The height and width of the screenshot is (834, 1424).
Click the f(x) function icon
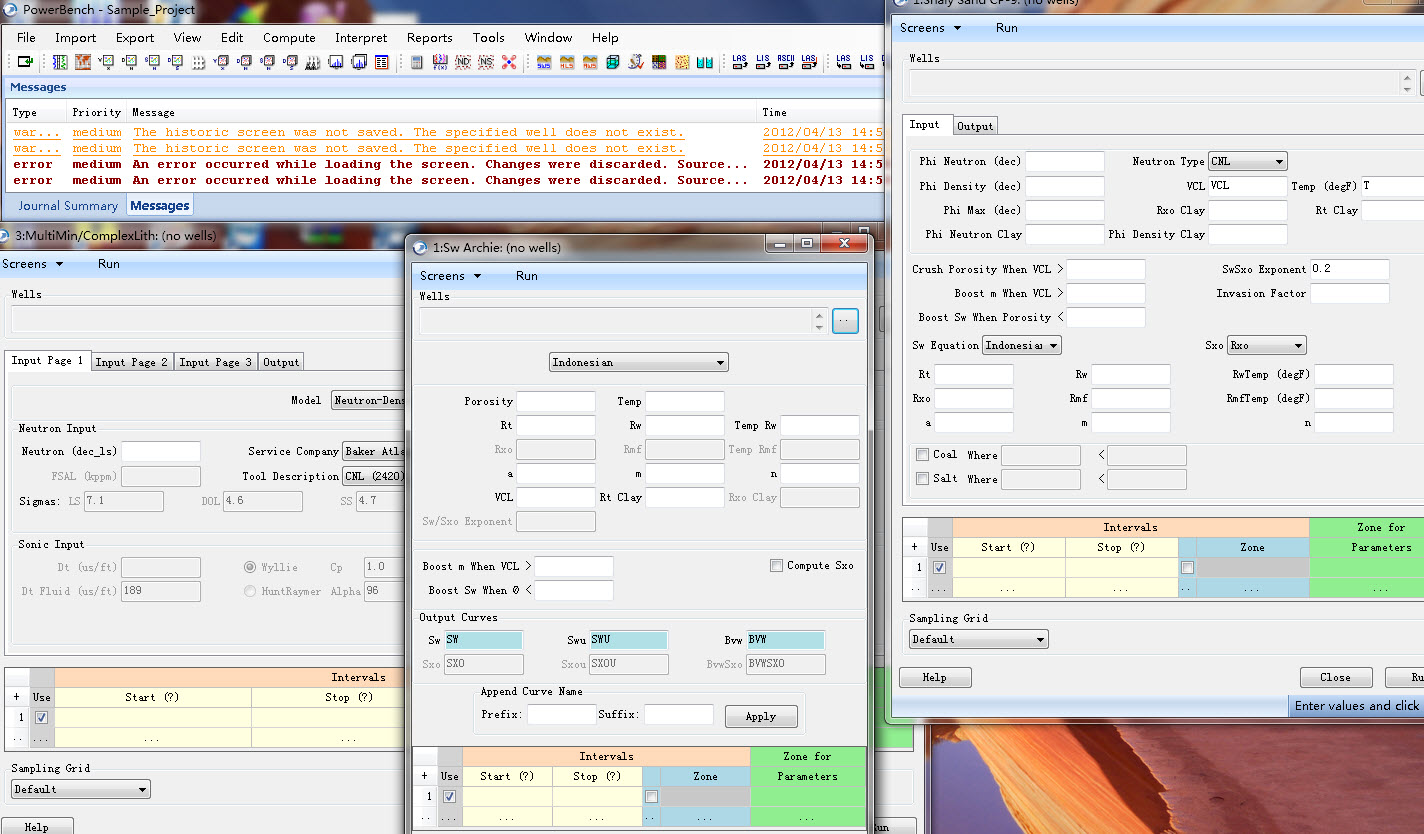[440, 62]
